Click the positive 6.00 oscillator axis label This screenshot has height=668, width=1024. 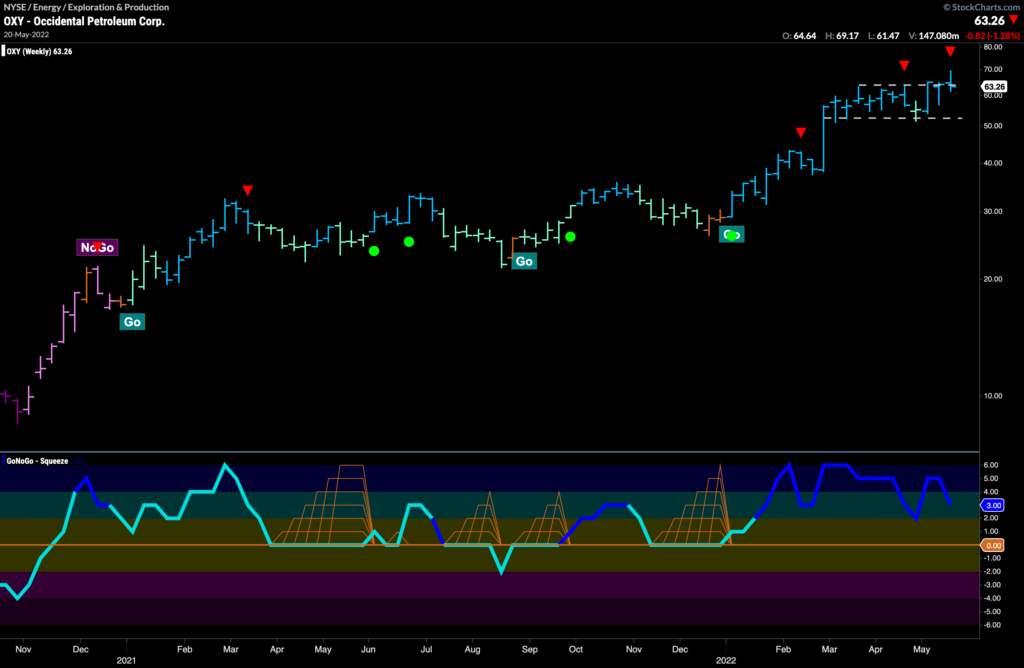[x=991, y=465]
